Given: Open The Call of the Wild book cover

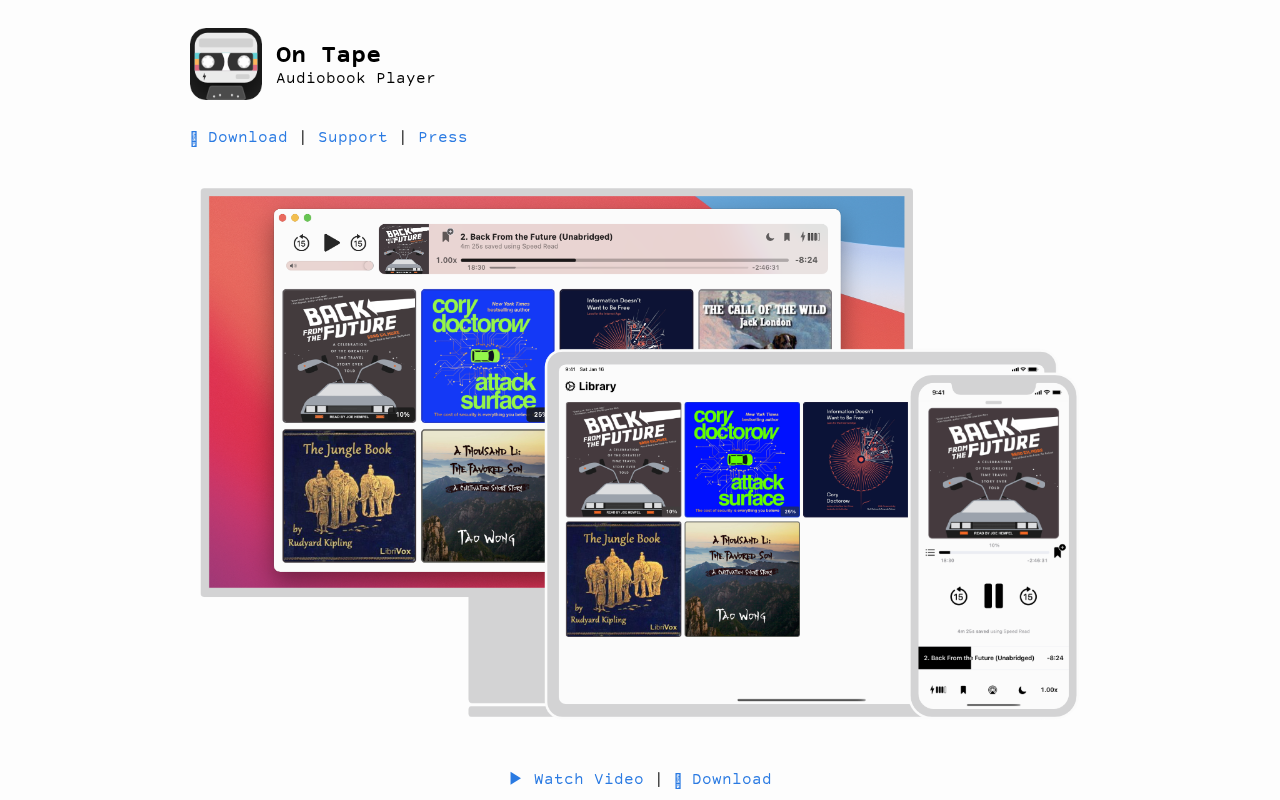Looking at the screenshot, I should click(x=765, y=320).
